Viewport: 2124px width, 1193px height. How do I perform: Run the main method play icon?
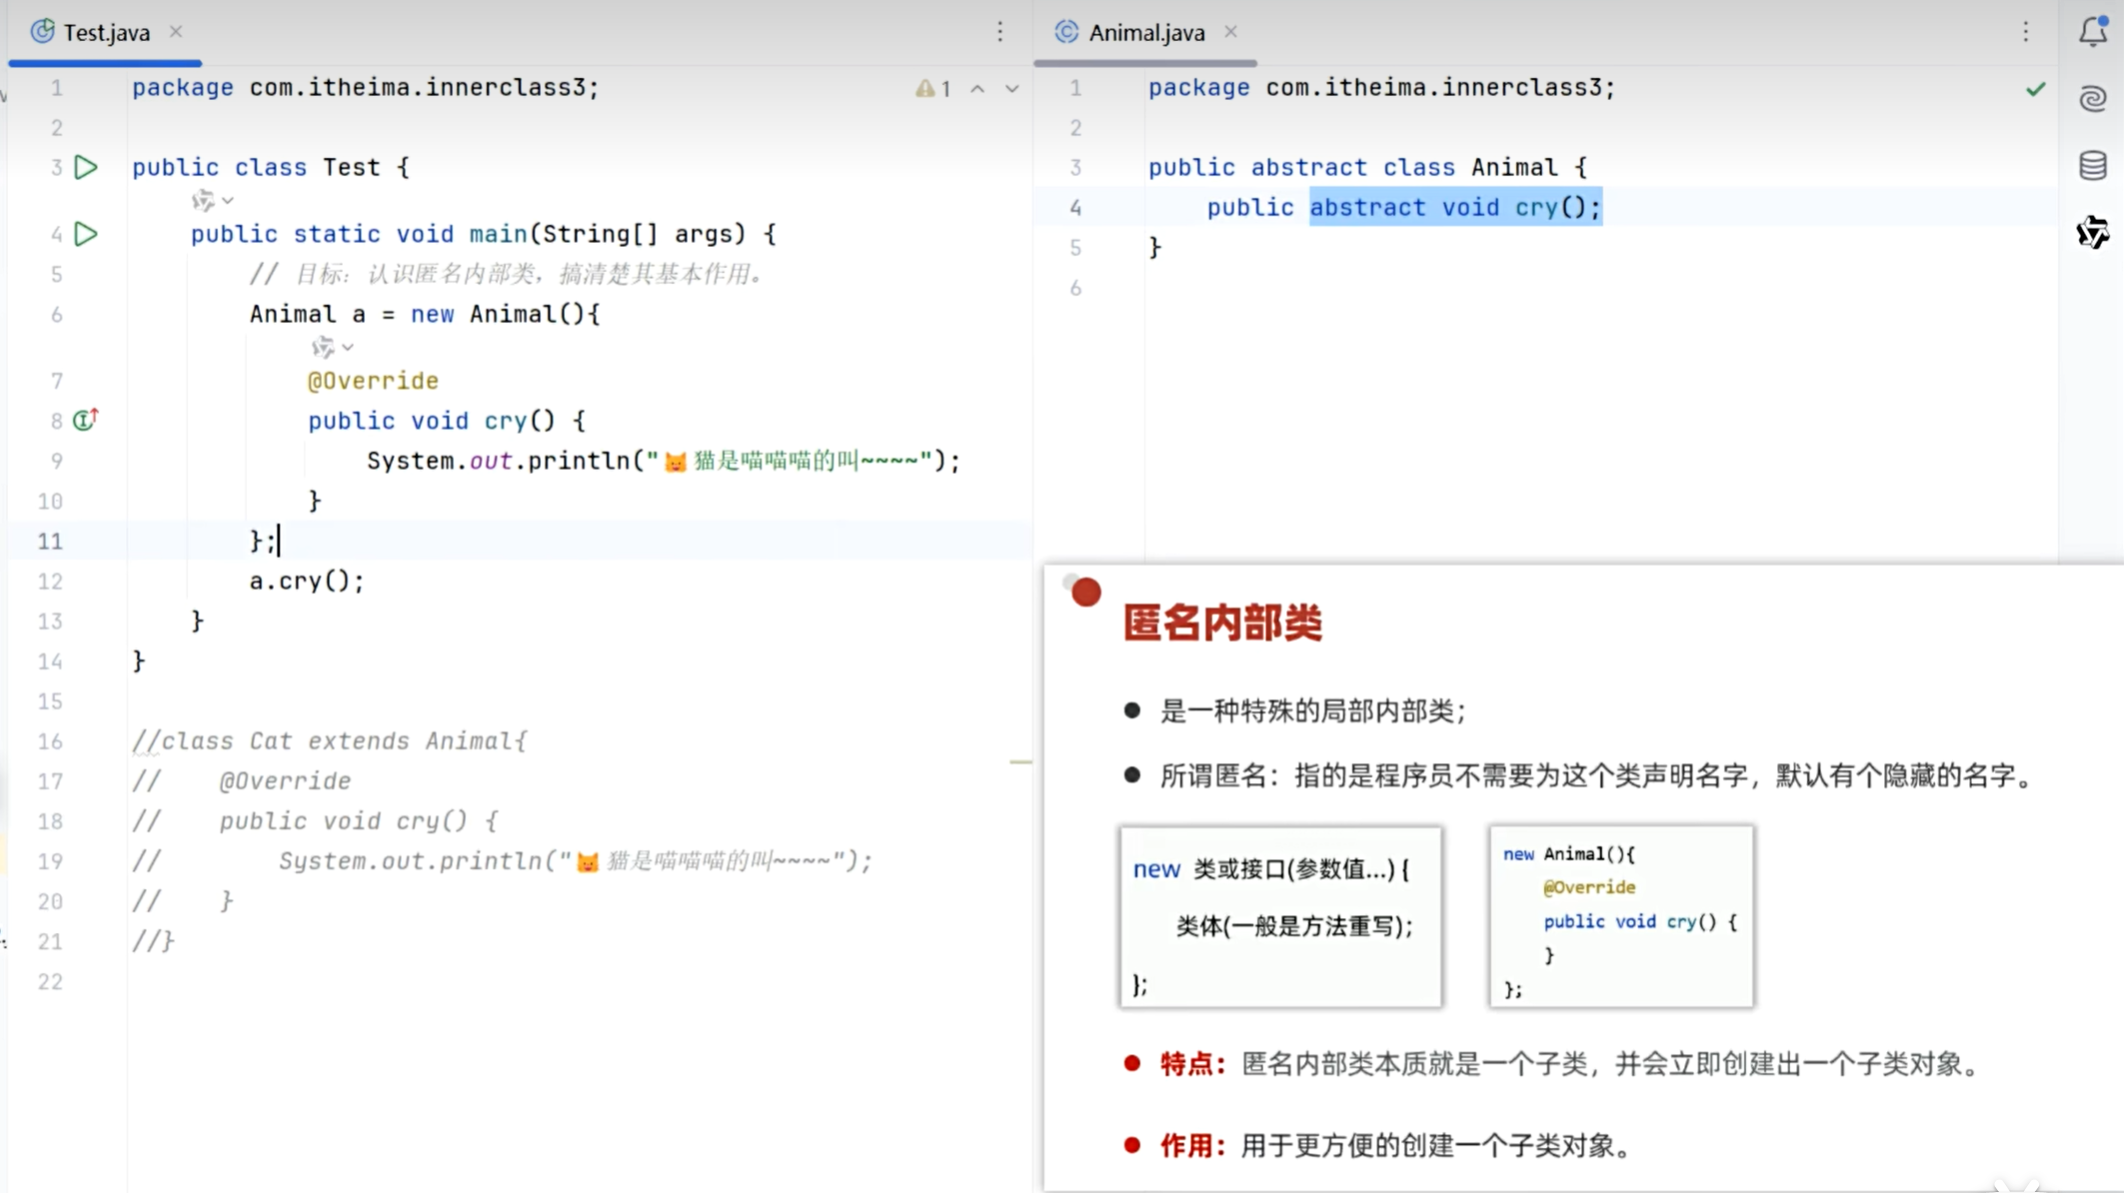tap(86, 234)
